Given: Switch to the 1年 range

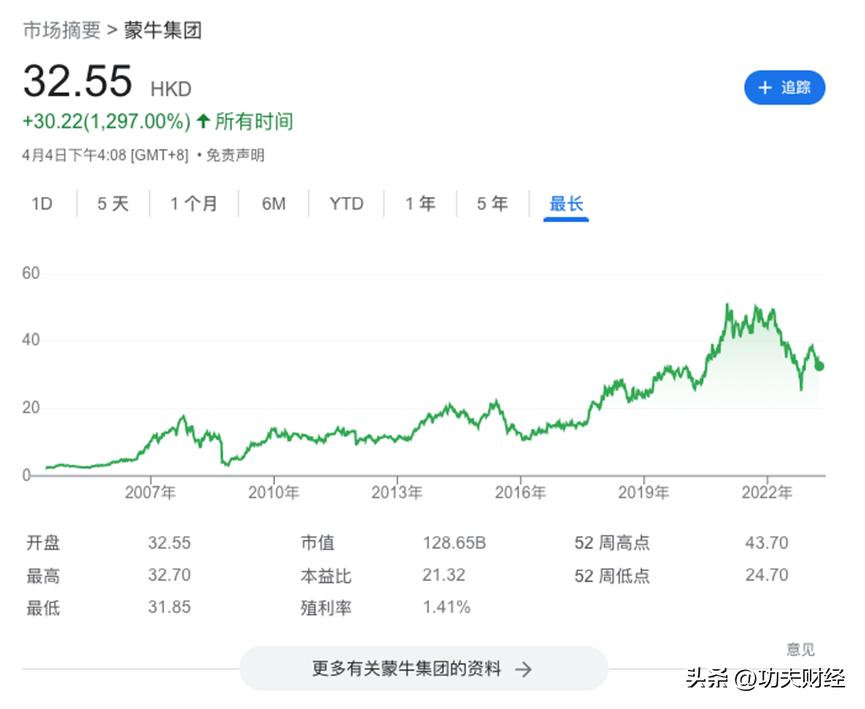Looking at the screenshot, I should pos(420,203).
